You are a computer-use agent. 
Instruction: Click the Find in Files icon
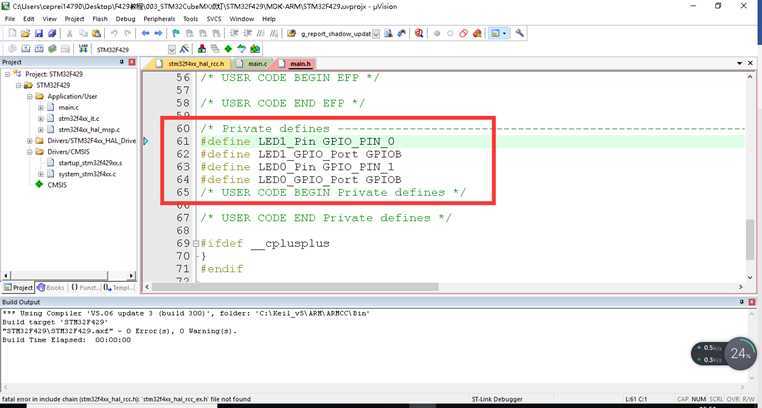click(x=292, y=34)
